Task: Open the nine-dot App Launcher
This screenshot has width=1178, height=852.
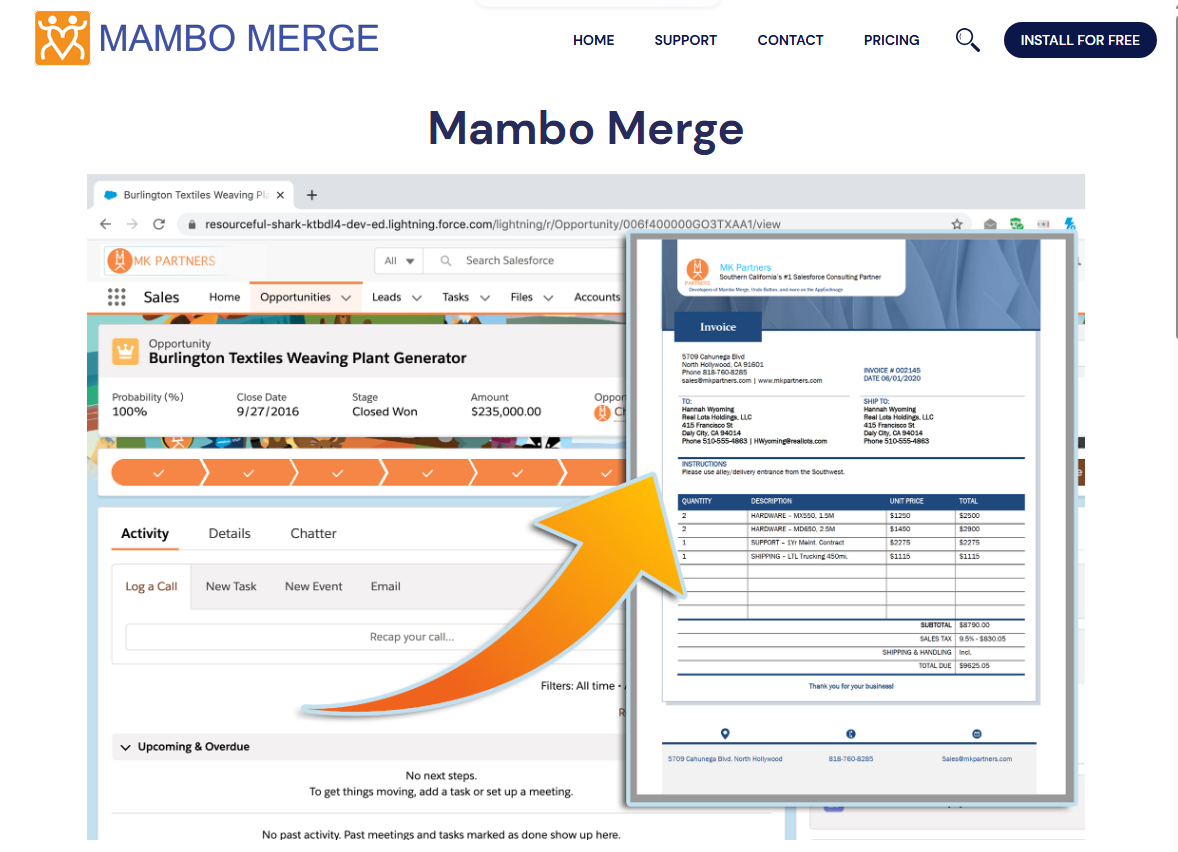Action: pos(116,297)
